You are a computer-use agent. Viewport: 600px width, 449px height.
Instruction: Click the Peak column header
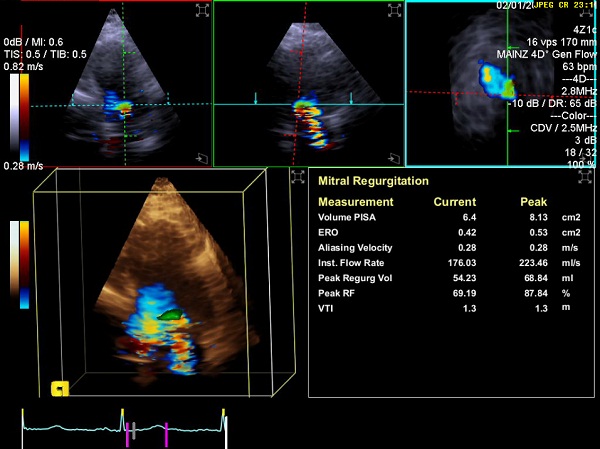point(533,202)
